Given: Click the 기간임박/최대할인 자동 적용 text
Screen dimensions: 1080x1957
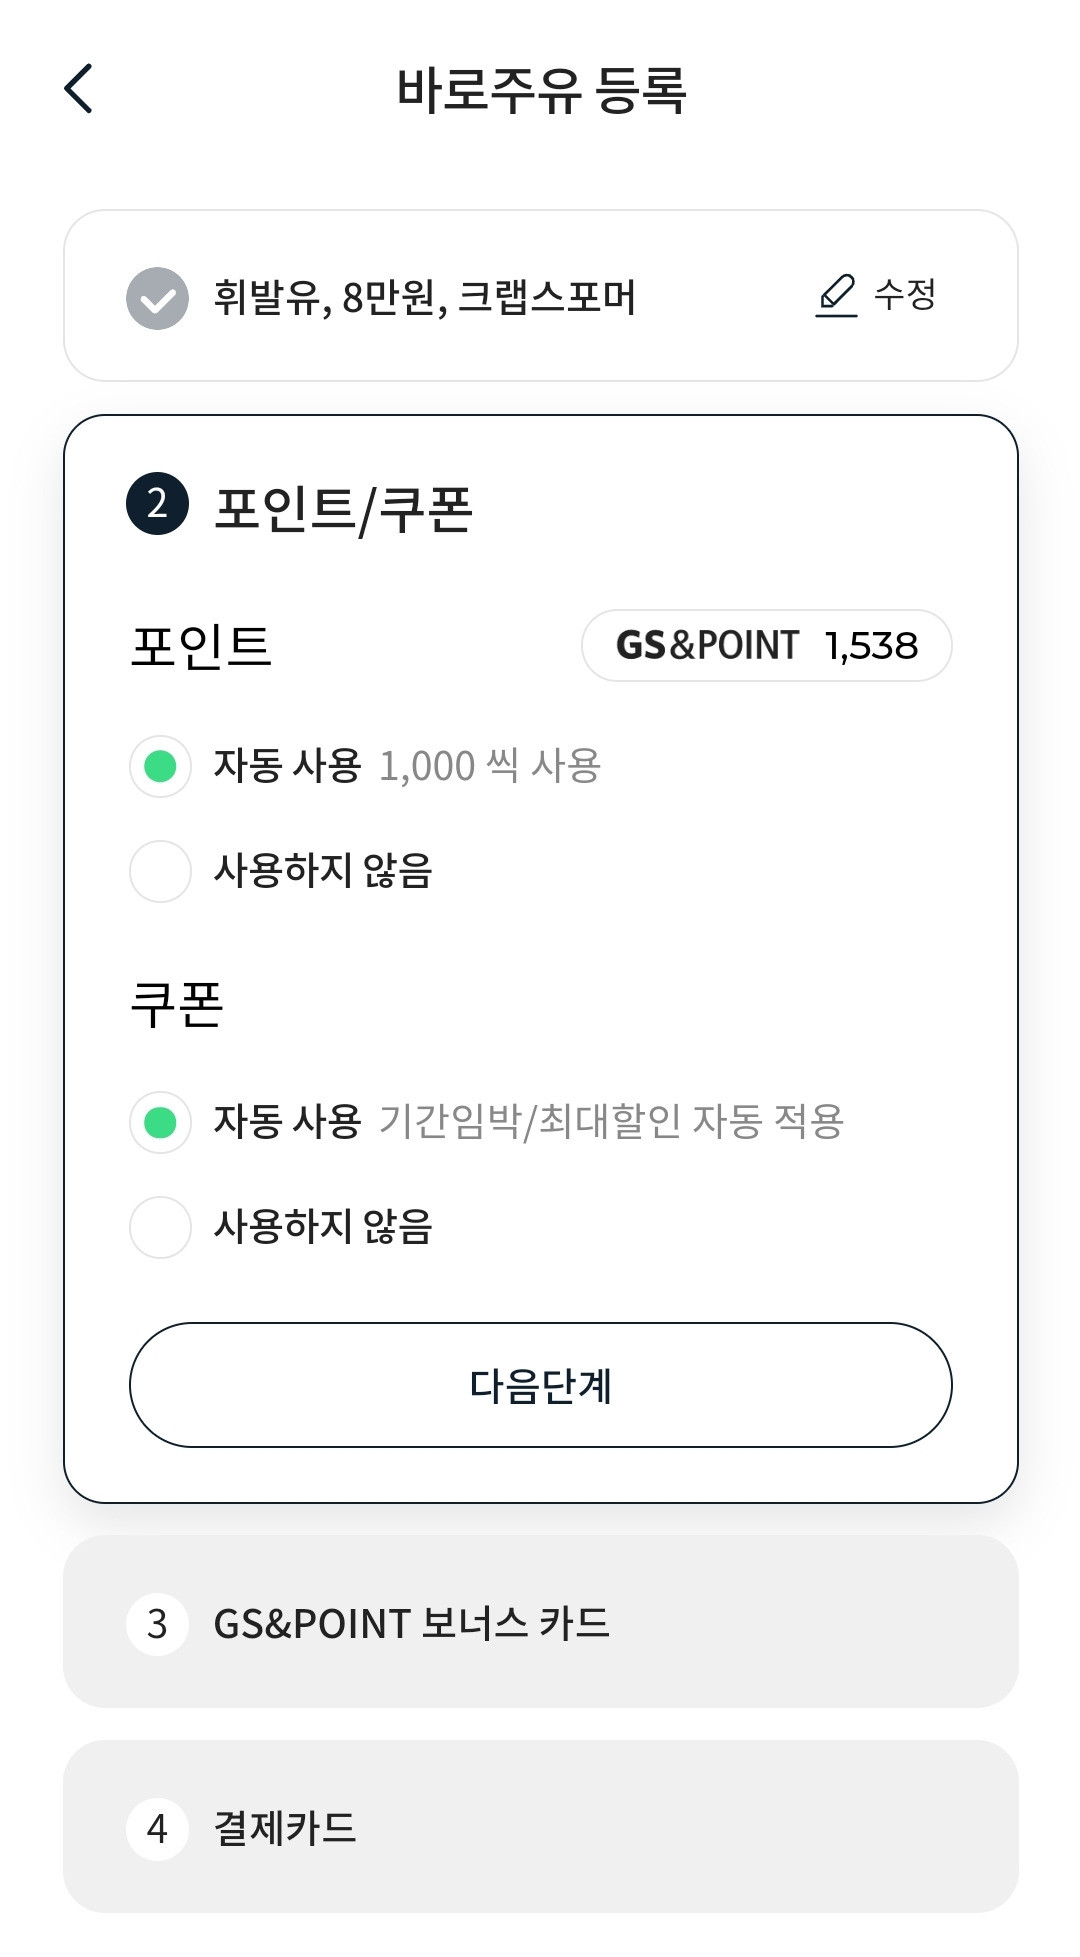Looking at the screenshot, I should pyautogui.click(x=611, y=1122).
